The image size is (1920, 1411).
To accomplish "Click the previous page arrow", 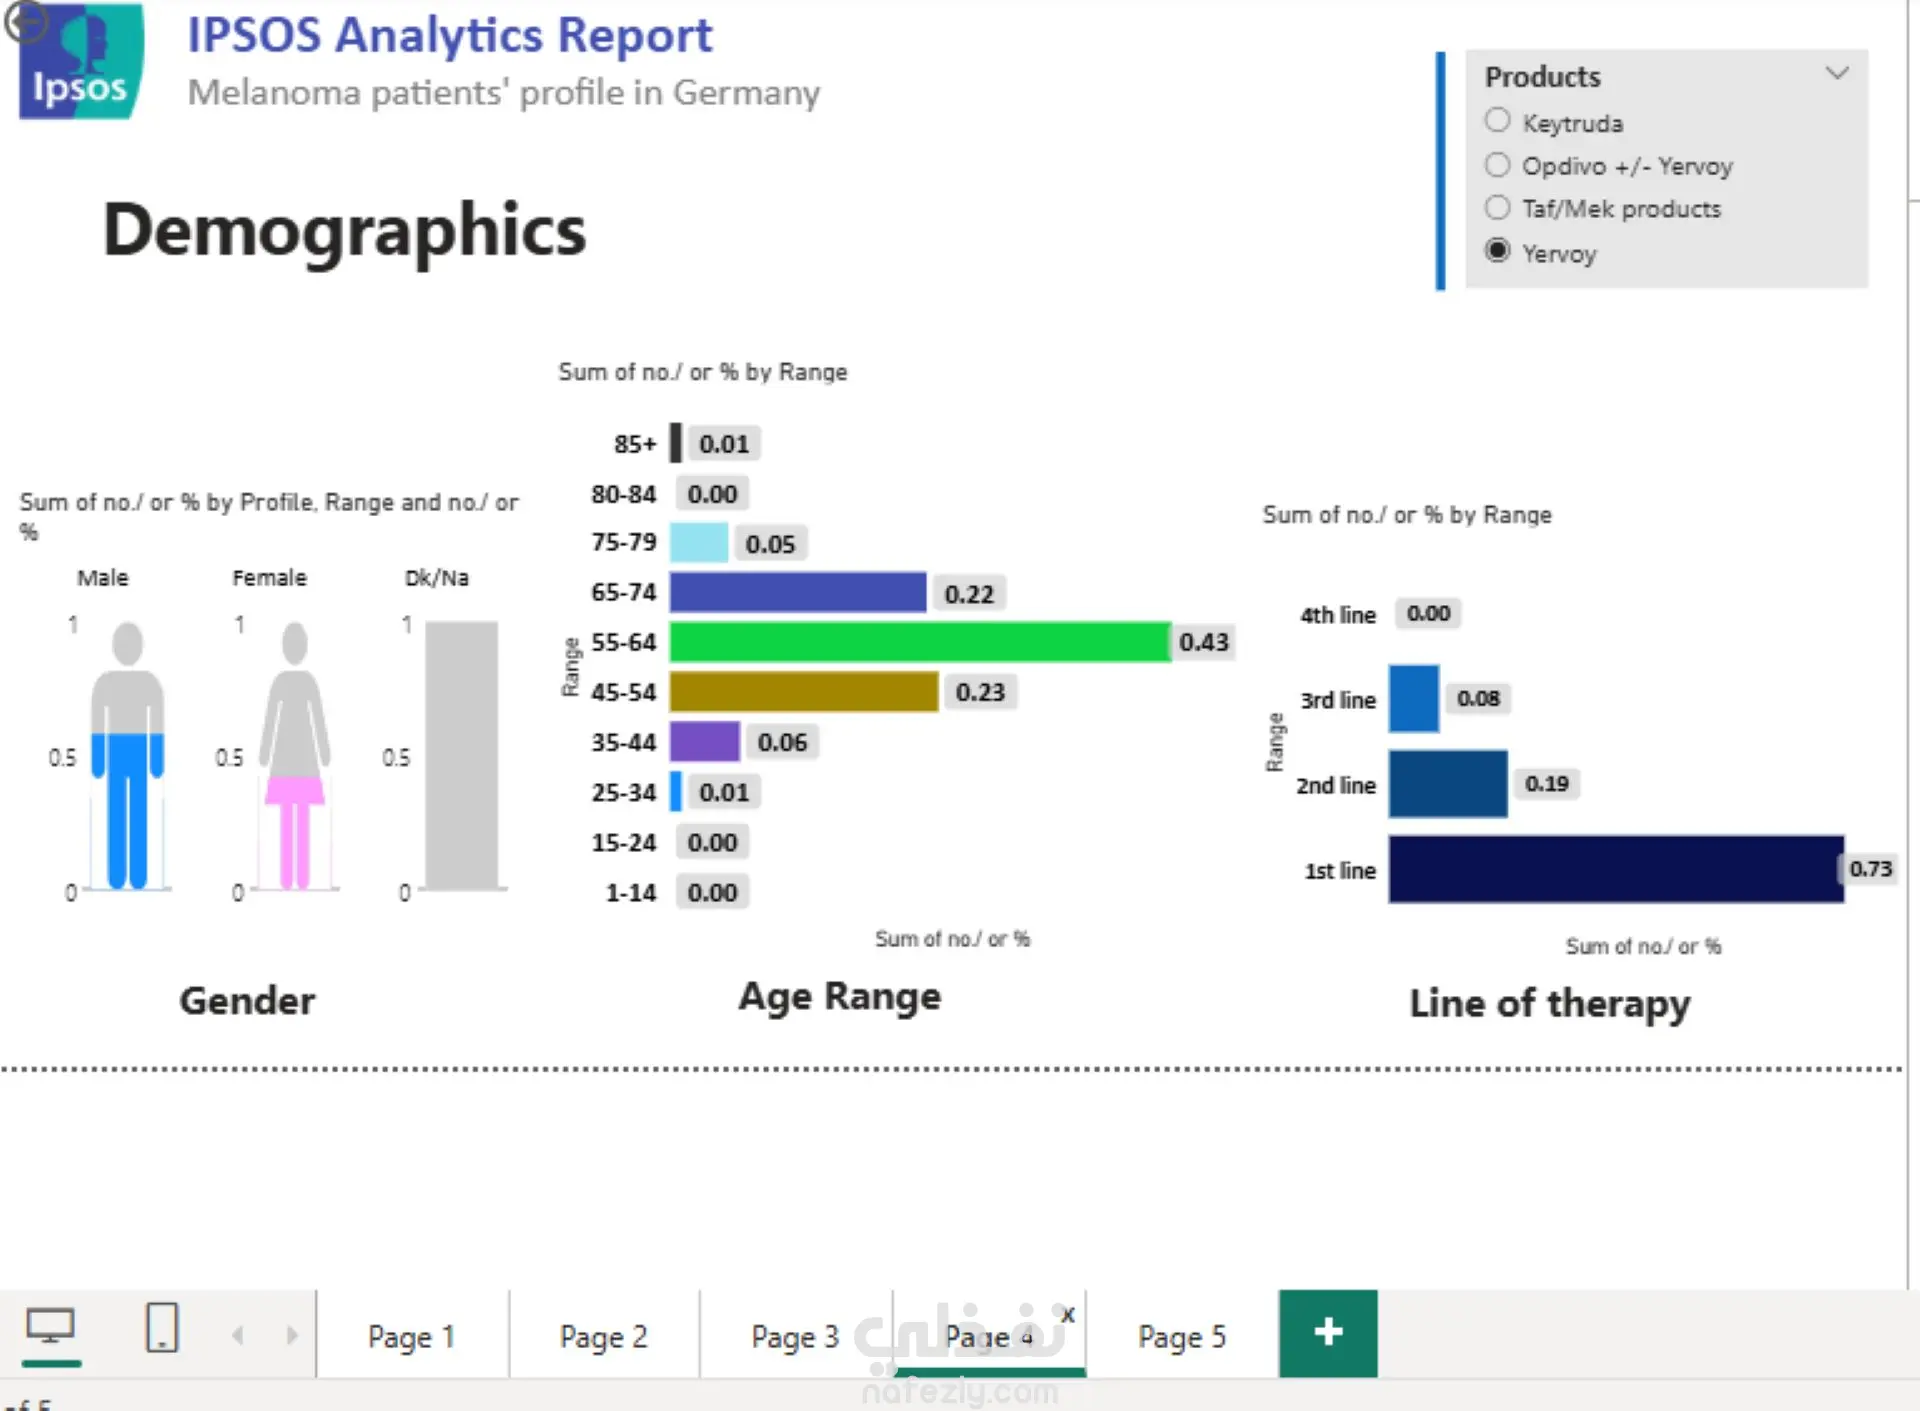I will coord(238,1335).
